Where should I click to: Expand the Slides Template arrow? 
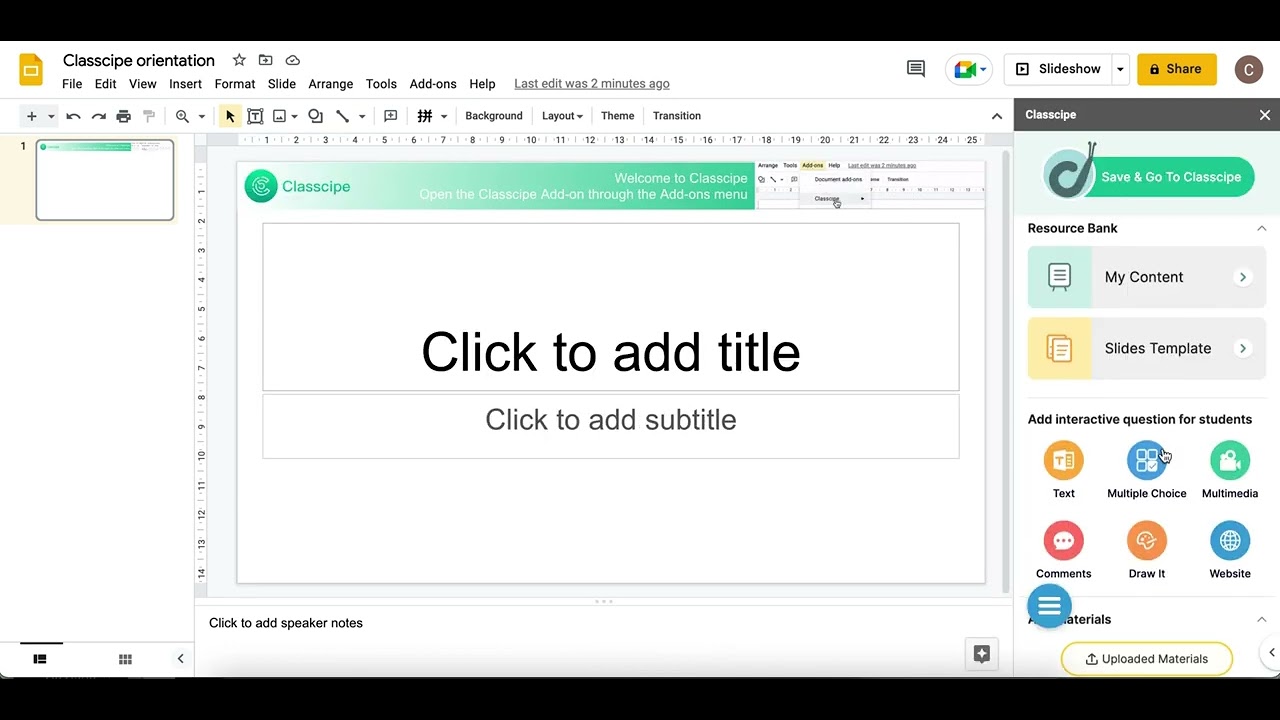click(1242, 348)
